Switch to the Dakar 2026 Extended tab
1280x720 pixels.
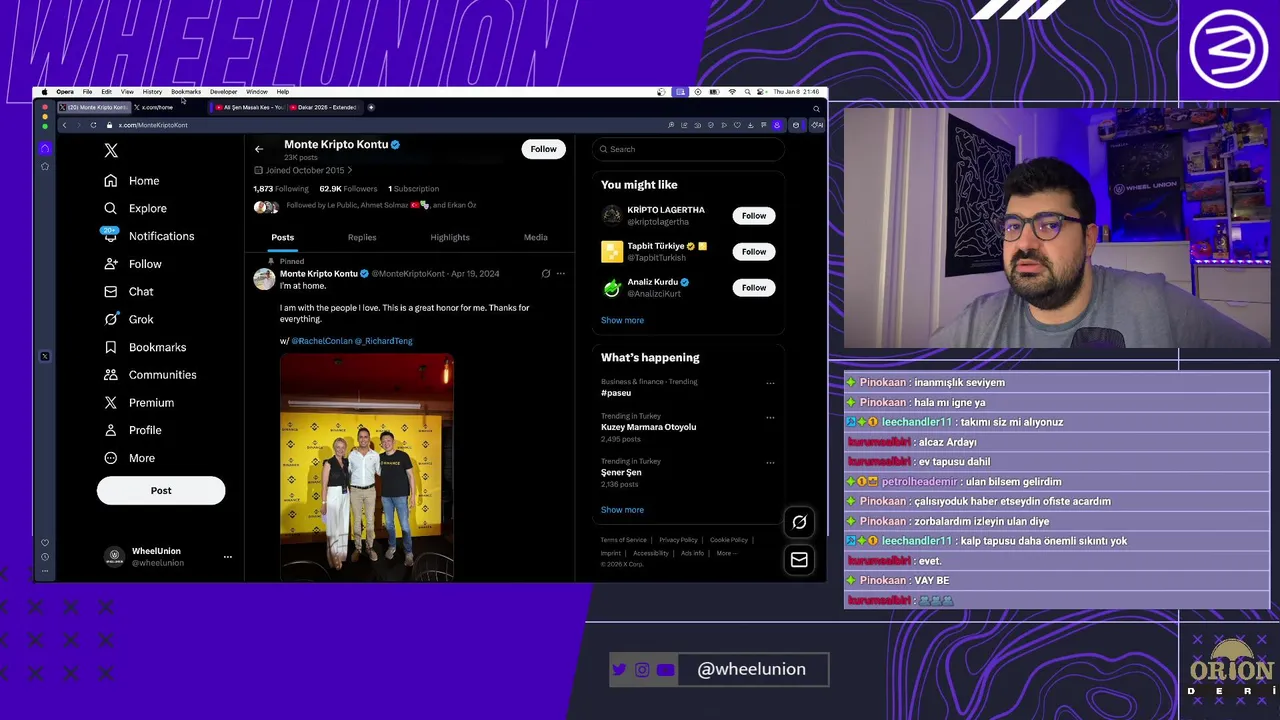pyautogui.click(x=323, y=107)
